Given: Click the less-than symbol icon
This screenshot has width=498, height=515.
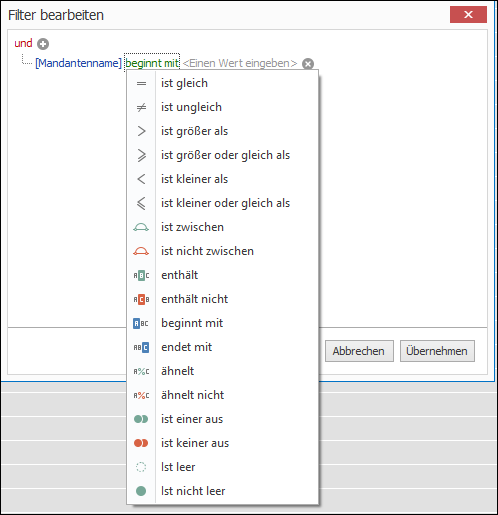Looking at the screenshot, I should click(x=141, y=179).
